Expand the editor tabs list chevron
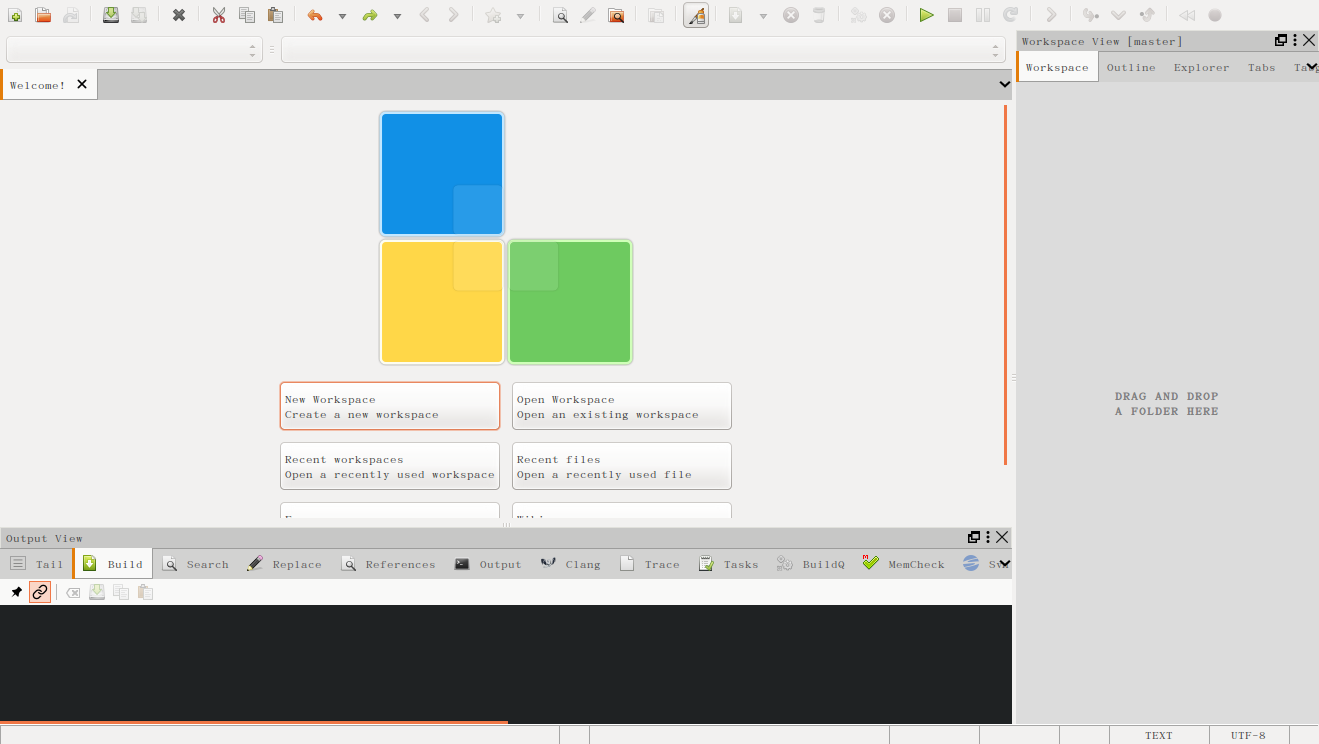 coord(1005,85)
